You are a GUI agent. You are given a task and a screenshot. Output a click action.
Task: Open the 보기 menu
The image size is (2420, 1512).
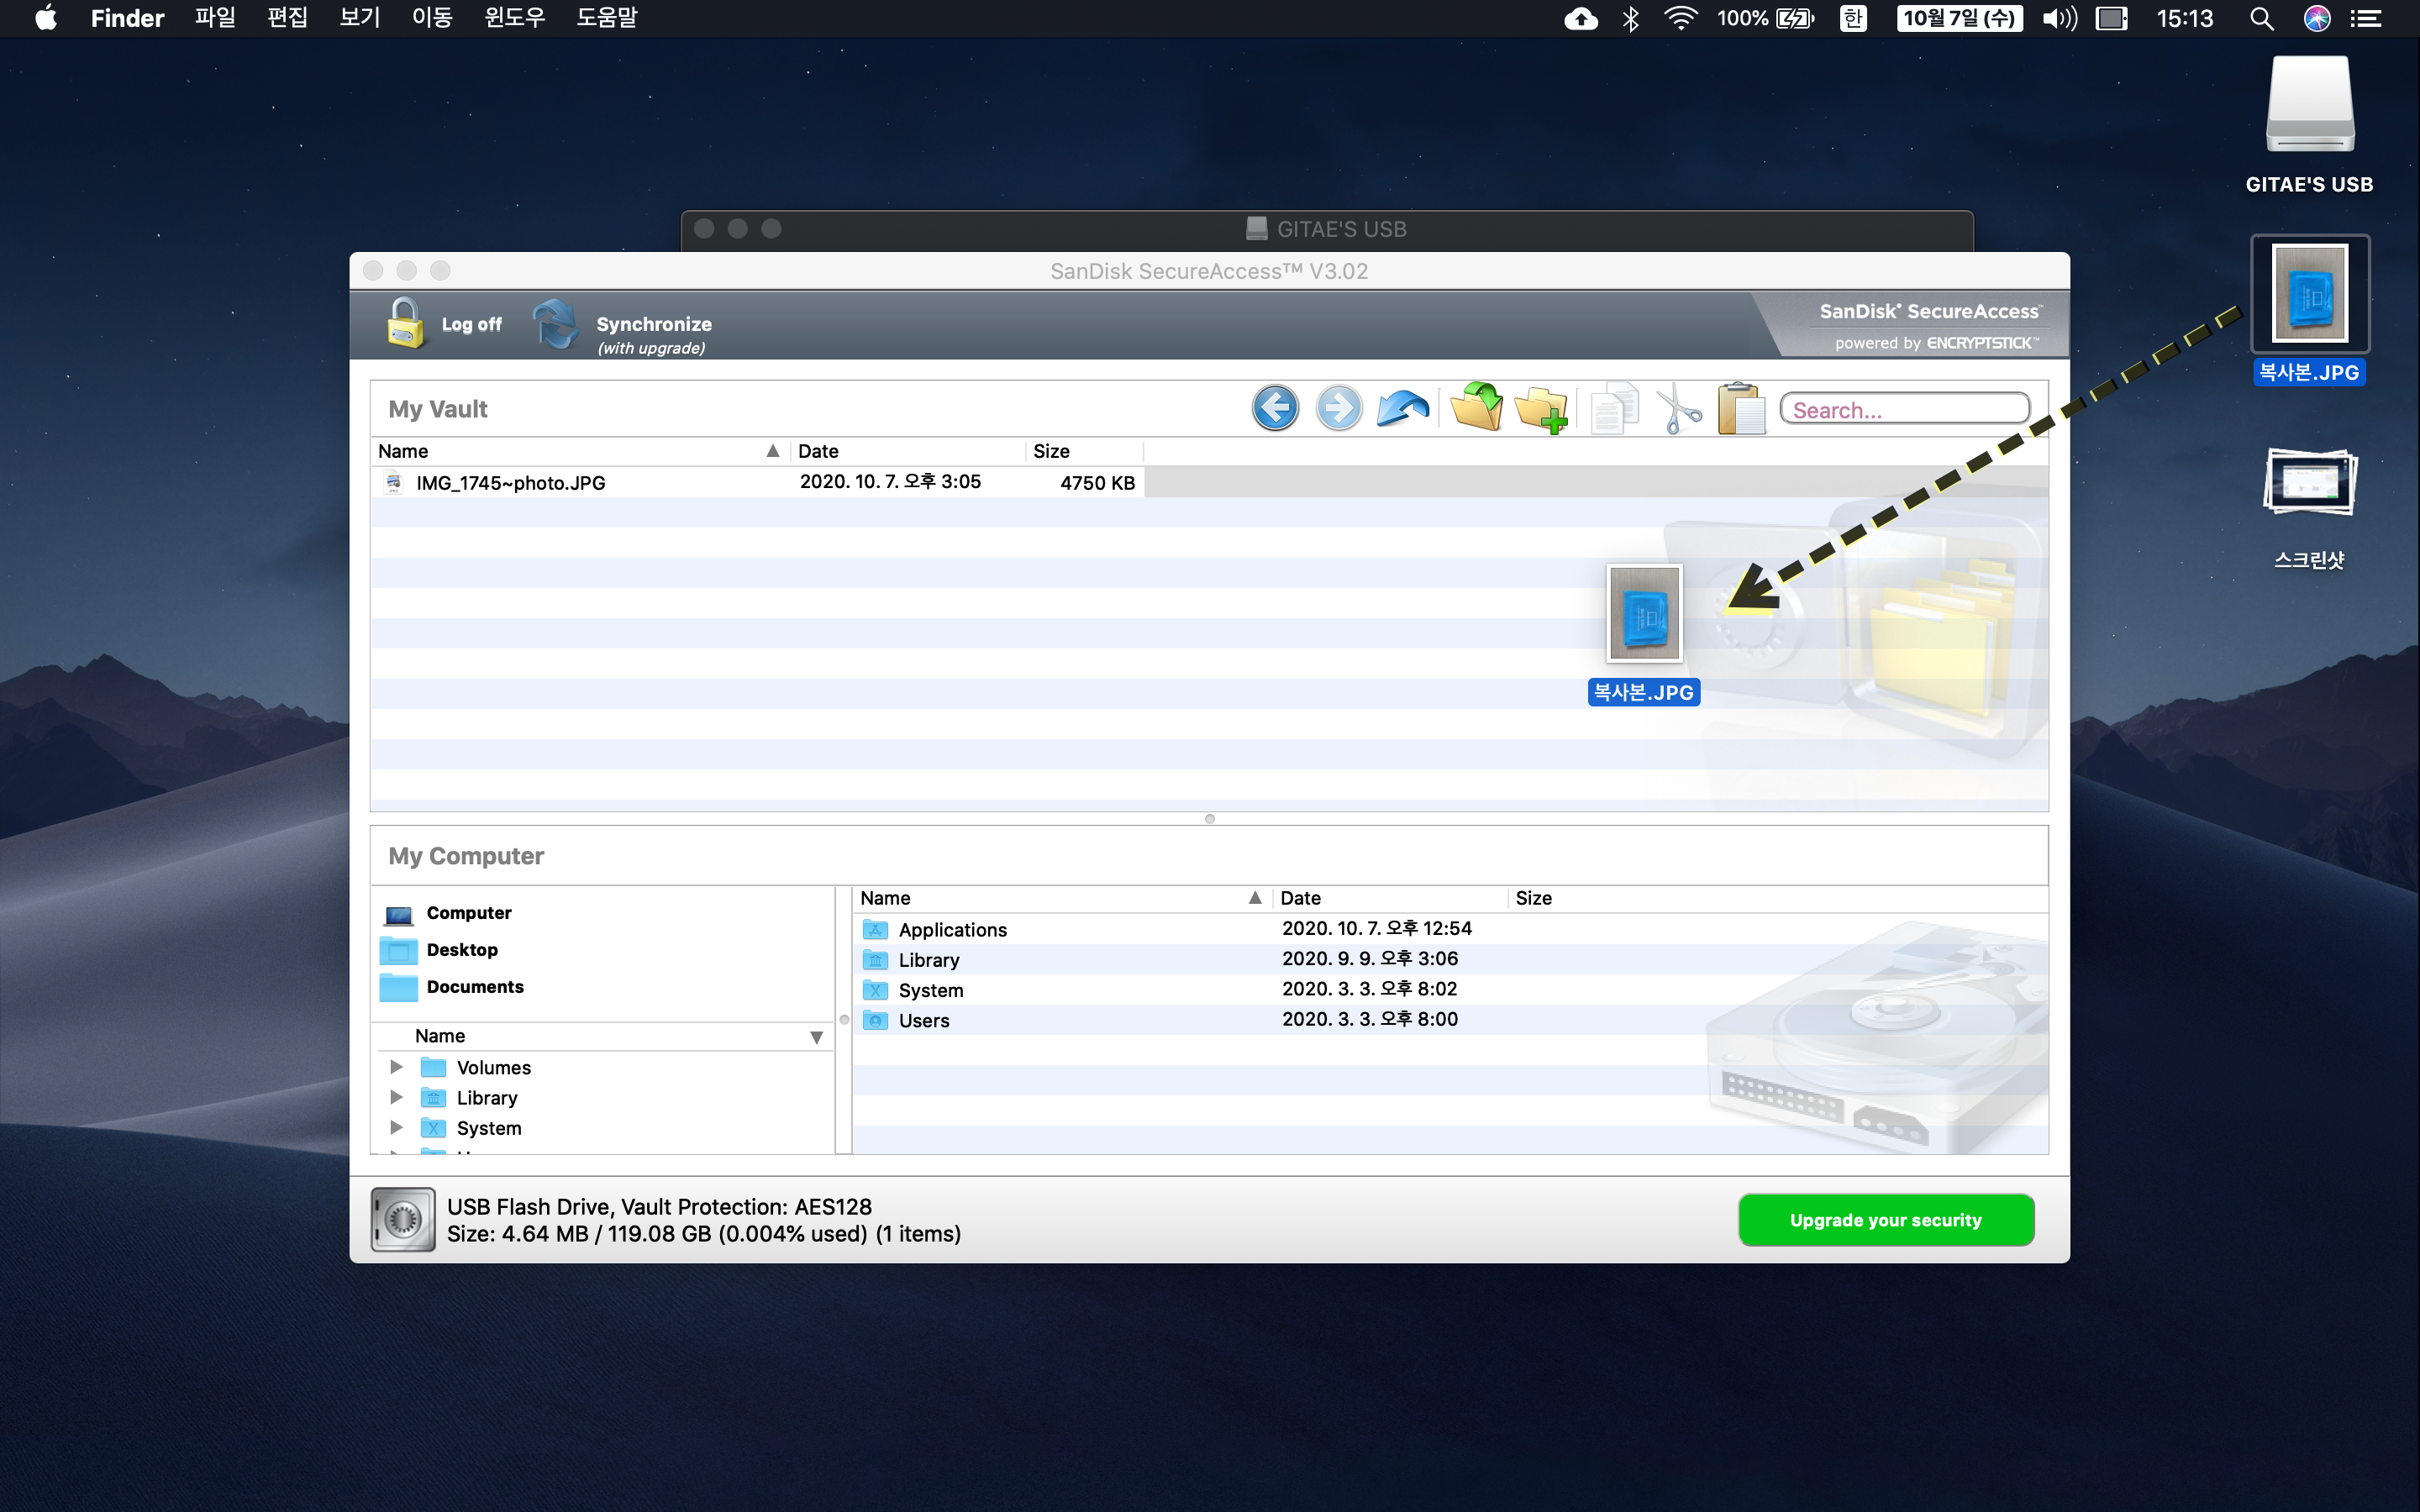tap(360, 18)
